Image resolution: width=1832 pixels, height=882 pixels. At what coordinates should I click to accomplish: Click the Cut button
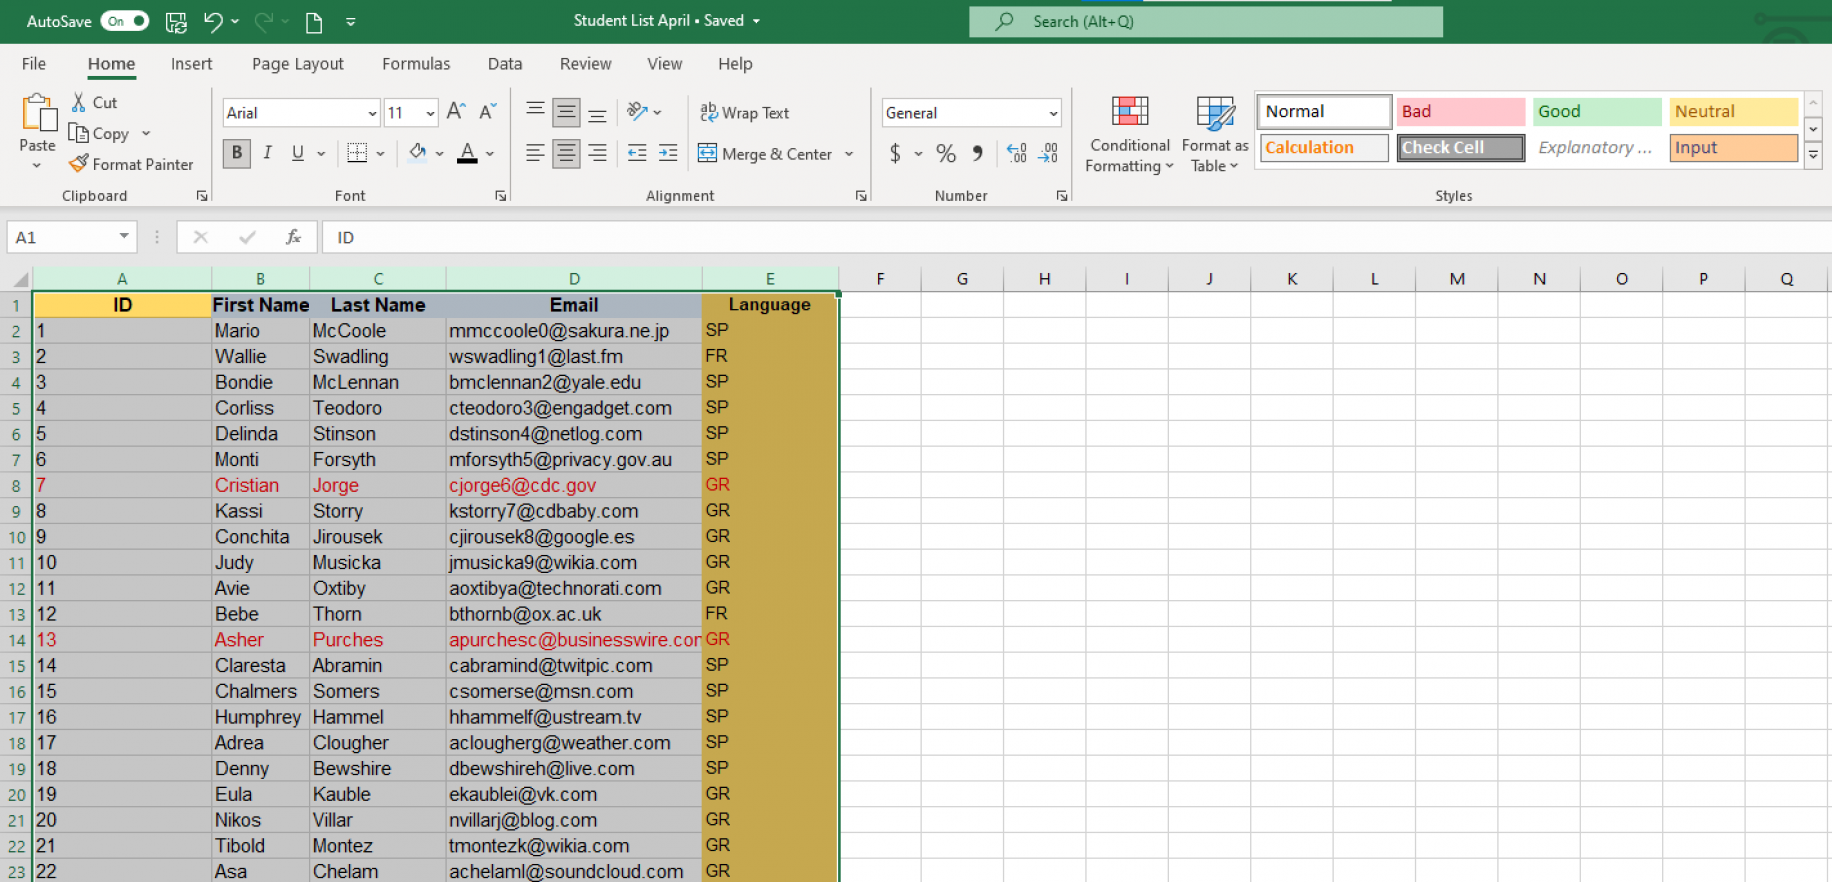tap(94, 102)
